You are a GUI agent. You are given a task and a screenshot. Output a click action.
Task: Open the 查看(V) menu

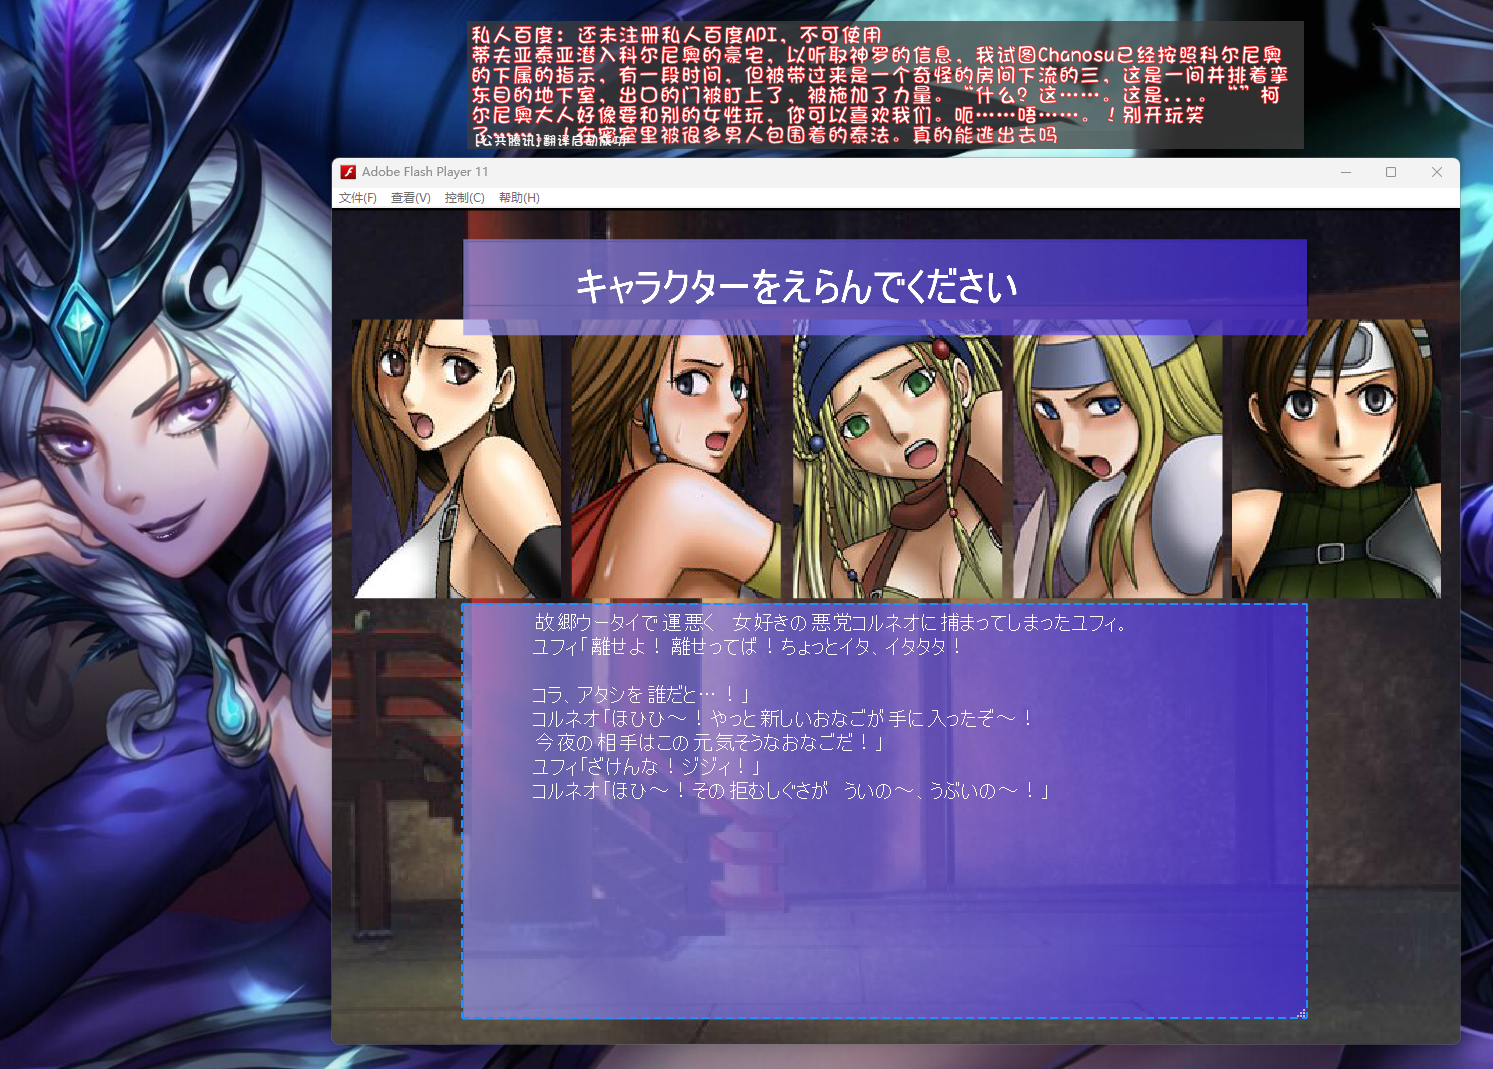pyautogui.click(x=410, y=198)
